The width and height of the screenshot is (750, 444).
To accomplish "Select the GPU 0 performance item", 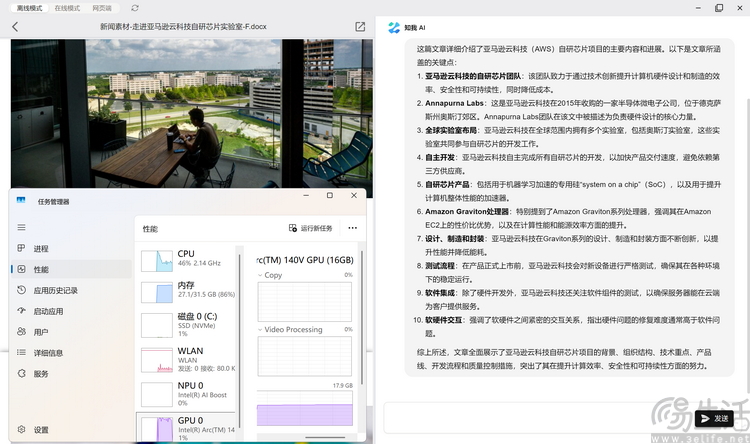I will pos(188,427).
